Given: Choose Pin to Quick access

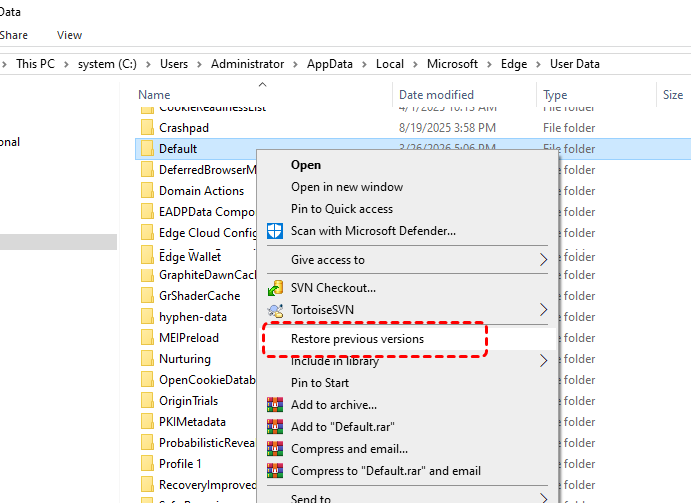Looking at the screenshot, I should (x=341, y=209).
